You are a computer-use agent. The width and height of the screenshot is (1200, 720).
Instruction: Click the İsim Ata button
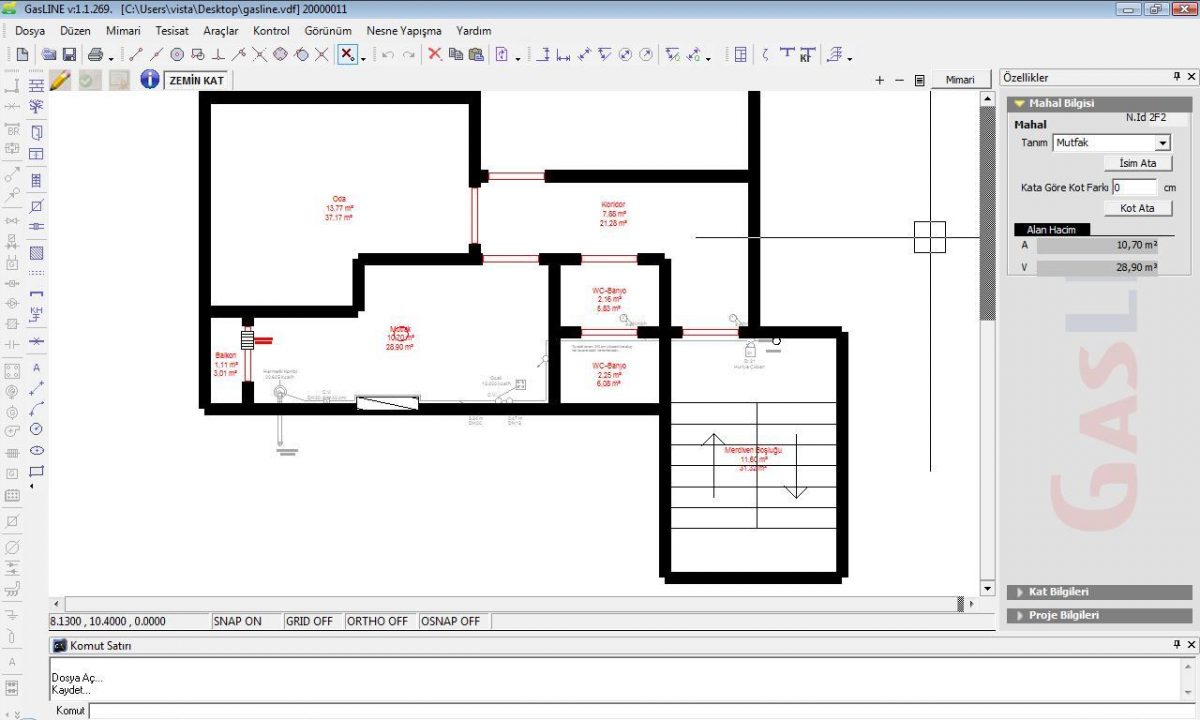[1138, 163]
